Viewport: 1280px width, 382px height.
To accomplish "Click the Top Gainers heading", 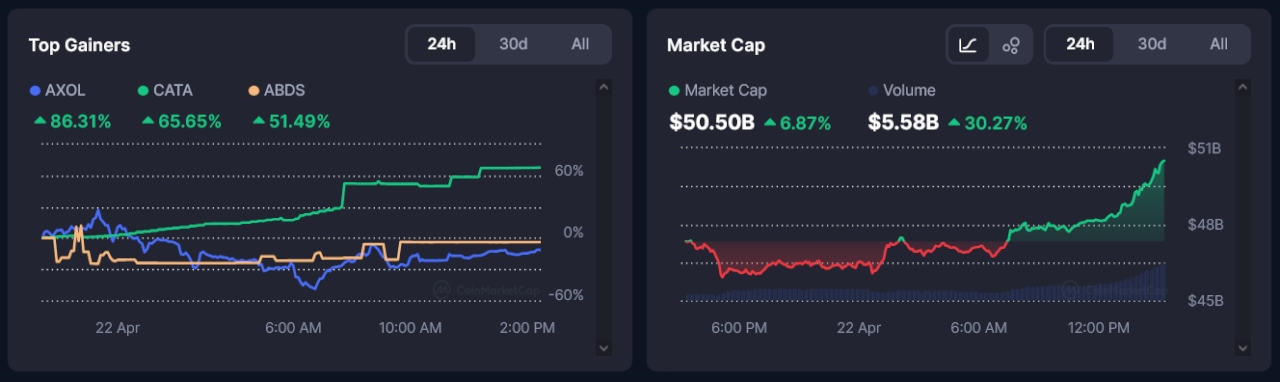I will tap(79, 45).
